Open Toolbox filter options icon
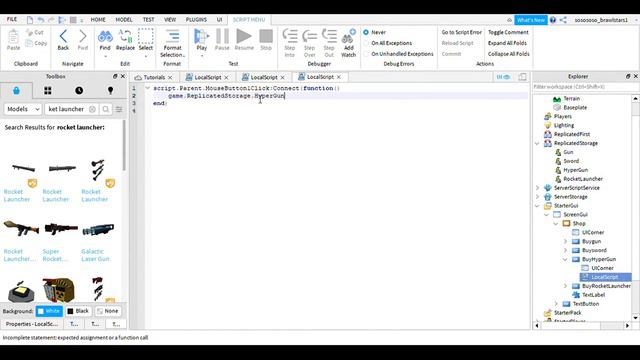This screenshot has width=640, height=360. [119, 109]
